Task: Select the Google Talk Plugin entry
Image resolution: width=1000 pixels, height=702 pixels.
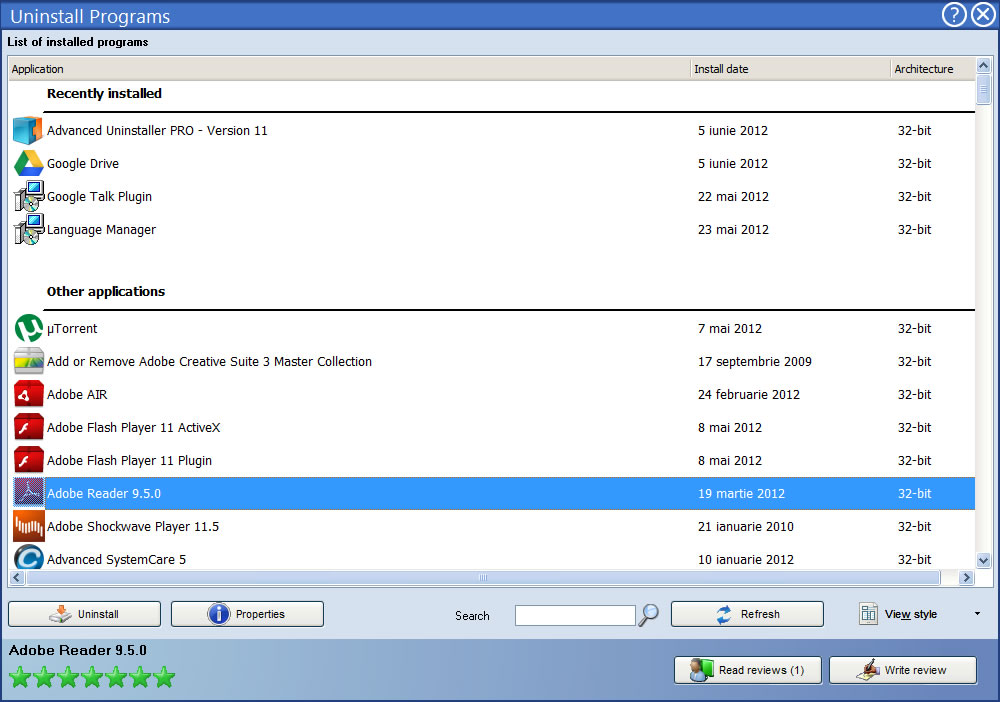Action: tap(492, 196)
